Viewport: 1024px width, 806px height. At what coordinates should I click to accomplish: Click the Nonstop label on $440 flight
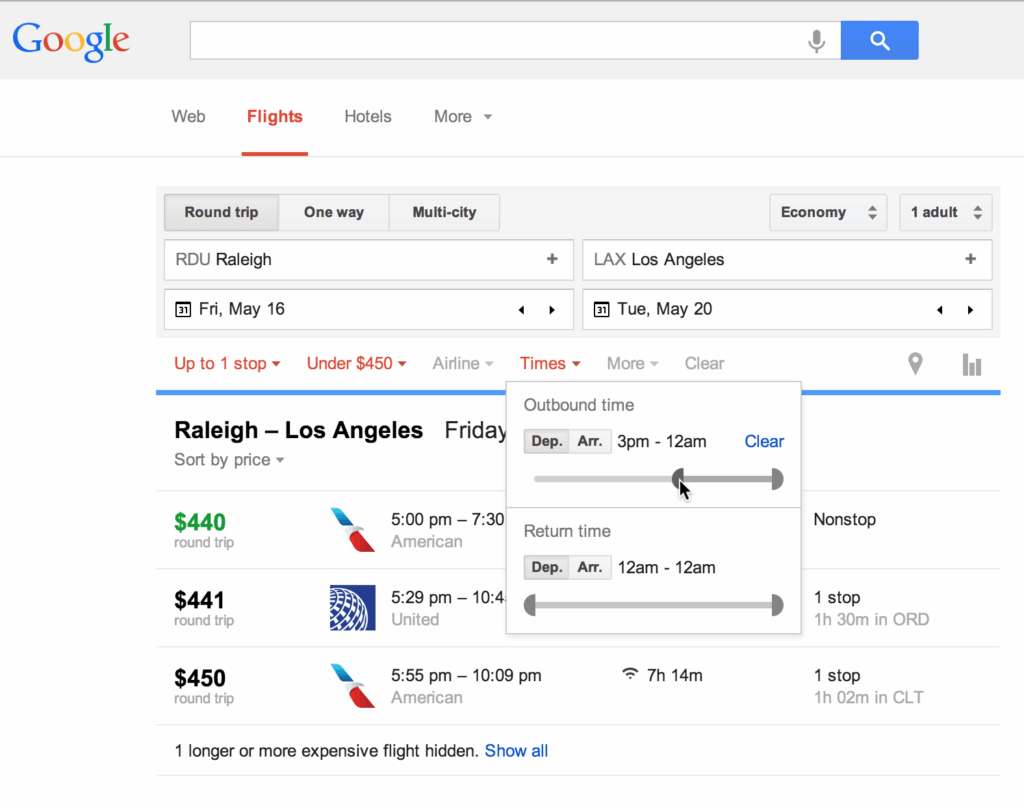pos(844,520)
